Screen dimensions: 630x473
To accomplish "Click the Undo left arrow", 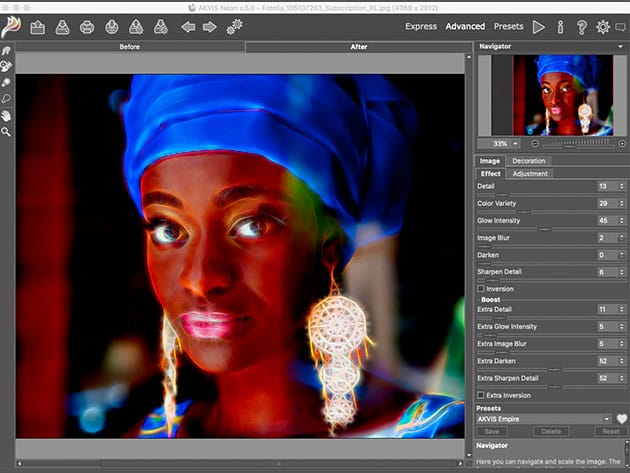I will tap(187, 27).
